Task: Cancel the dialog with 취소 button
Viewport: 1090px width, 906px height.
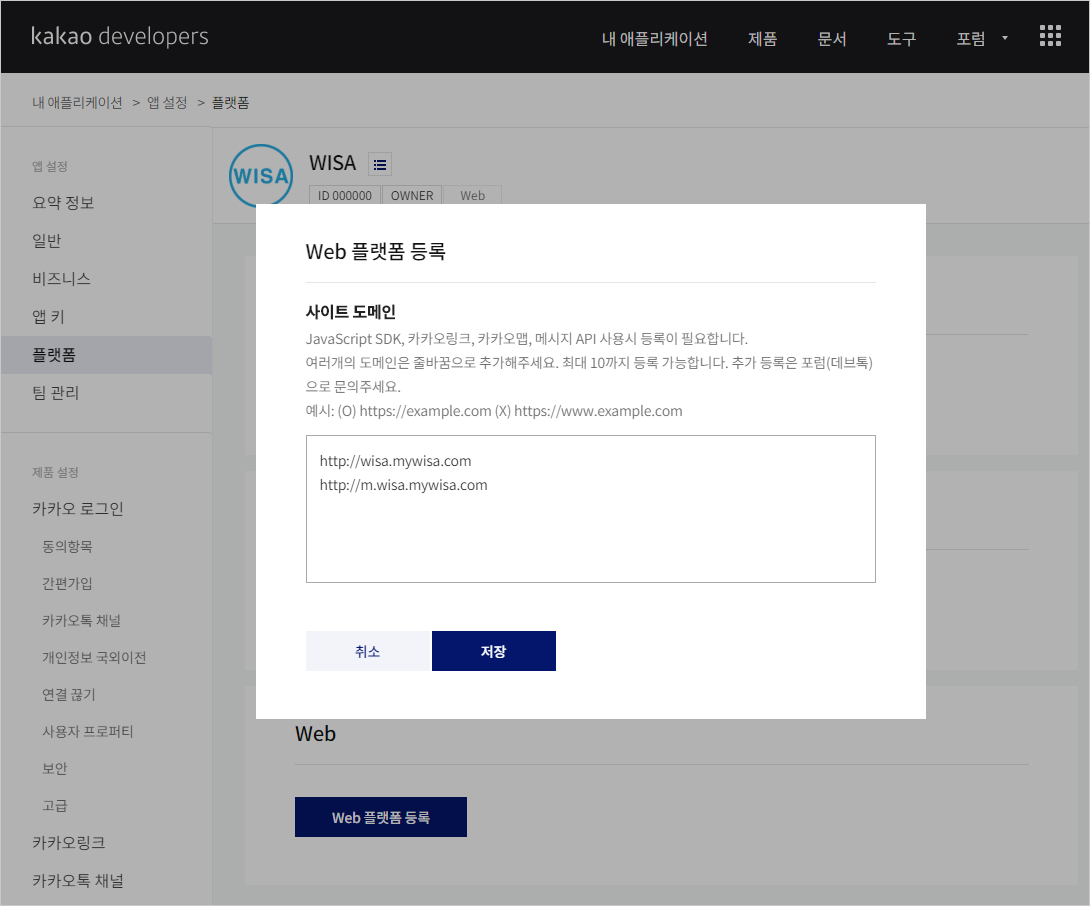Action: [367, 651]
